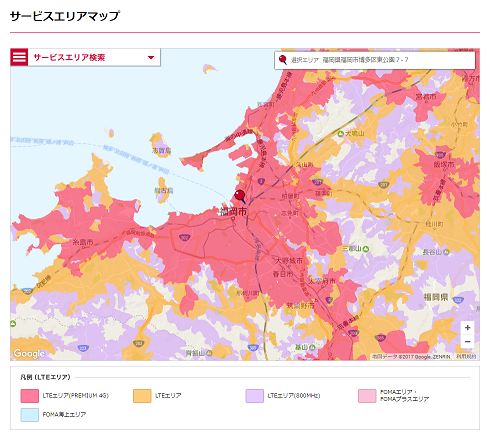Click the pink FOMAエリア legend swatch
Image resolution: width=490 pixels, height=438 pixels.
(x=367, y=396)
